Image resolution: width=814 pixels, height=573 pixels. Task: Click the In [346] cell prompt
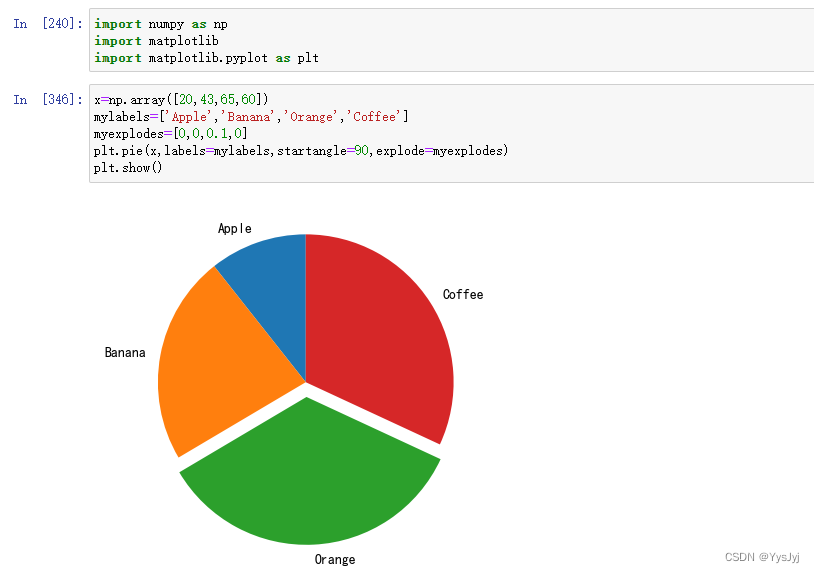coord(47,100)
